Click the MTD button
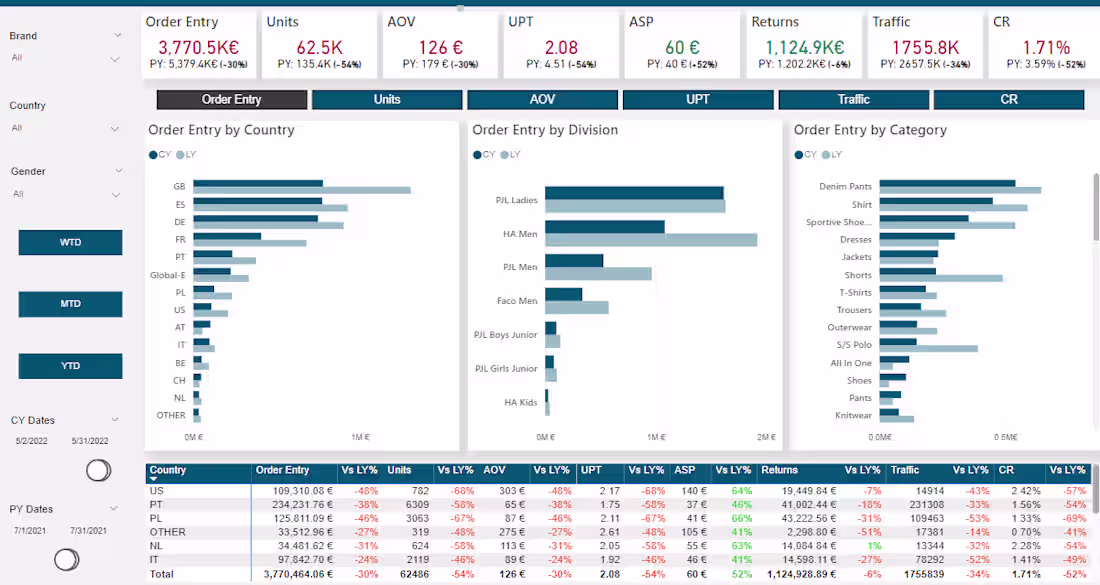The height and width of the screenshot is (585, 1100). click(x=70, y=304)
